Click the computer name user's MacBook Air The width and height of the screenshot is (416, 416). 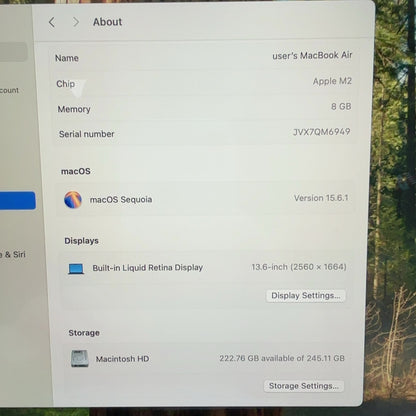pyautogui.click(x=312, y=55)
